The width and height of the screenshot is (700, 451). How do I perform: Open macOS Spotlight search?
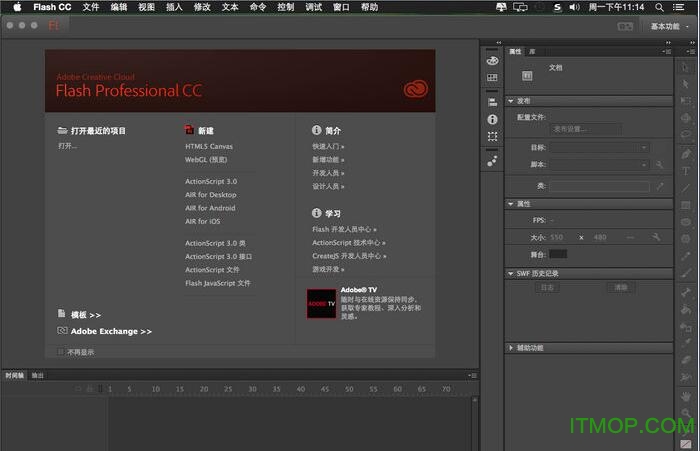pos(659,7)
